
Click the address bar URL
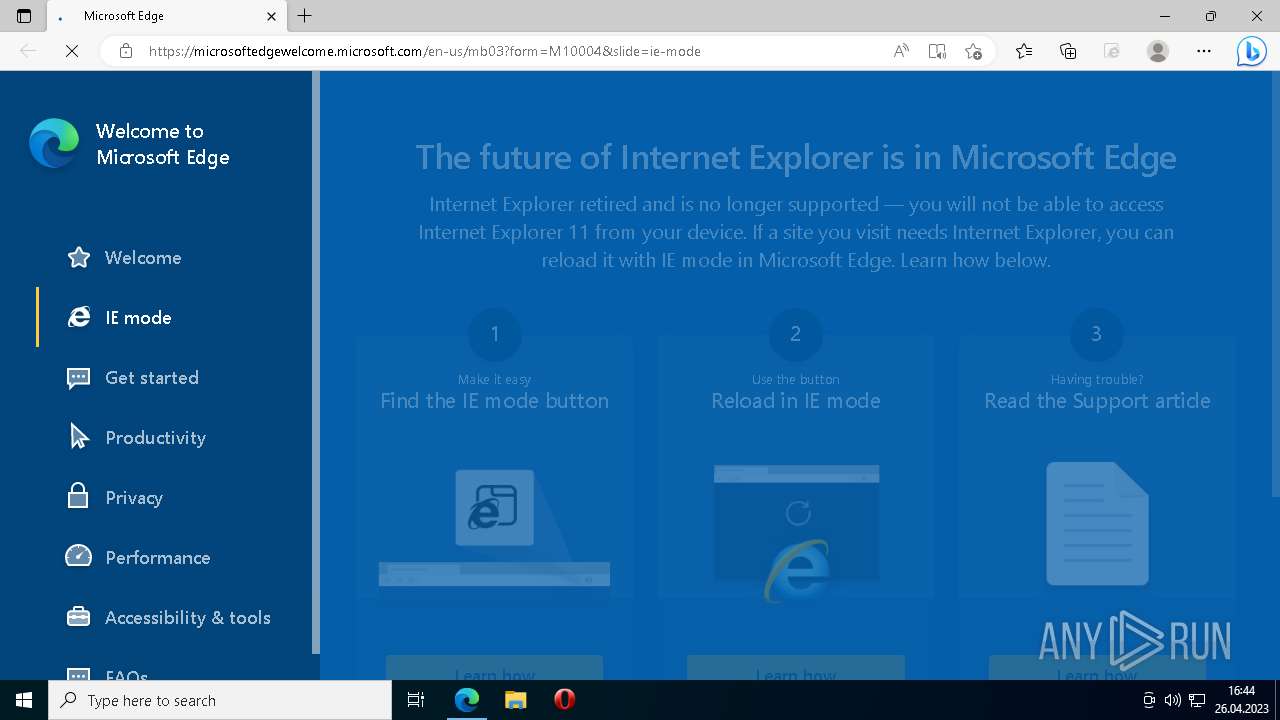click(x=425, y=51)
